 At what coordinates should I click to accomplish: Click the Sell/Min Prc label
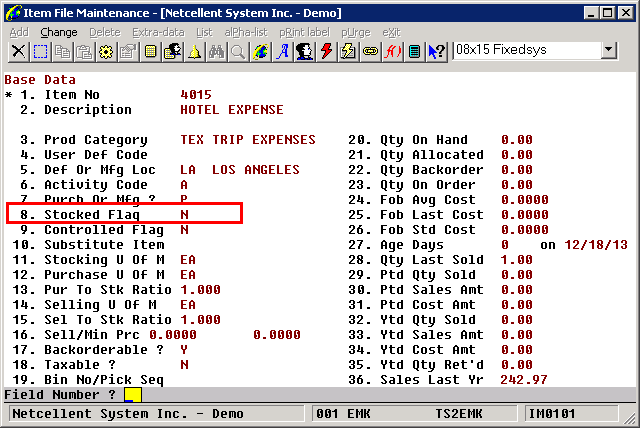92,335
